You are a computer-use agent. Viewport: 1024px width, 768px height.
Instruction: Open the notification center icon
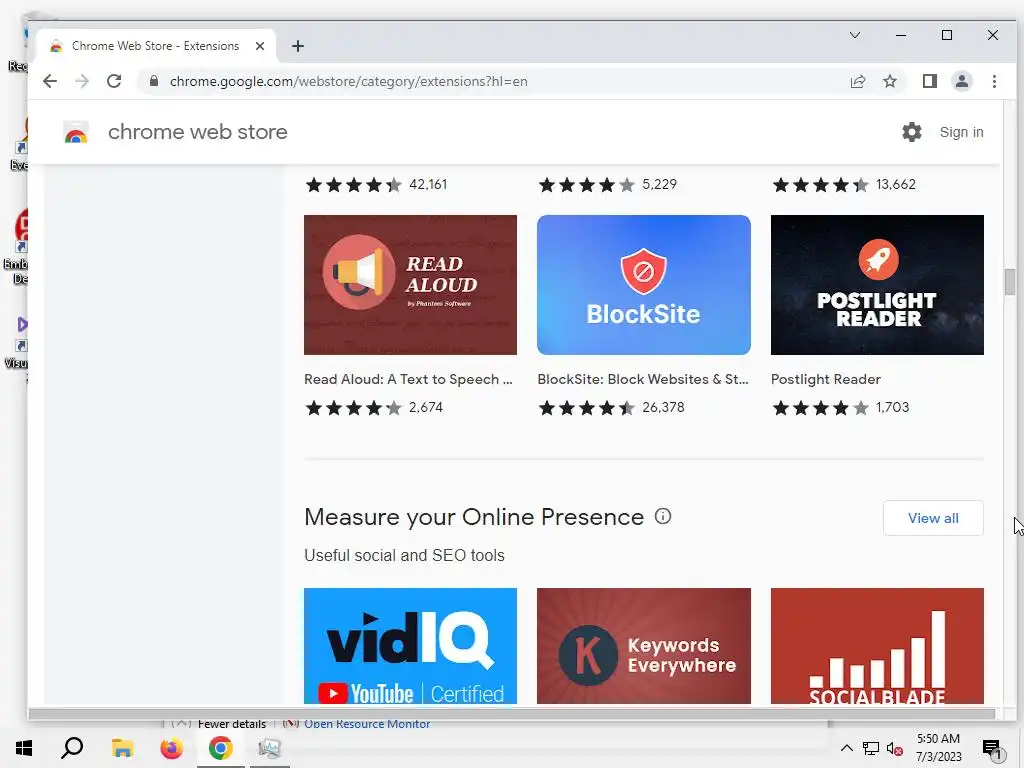click(992, 749)
